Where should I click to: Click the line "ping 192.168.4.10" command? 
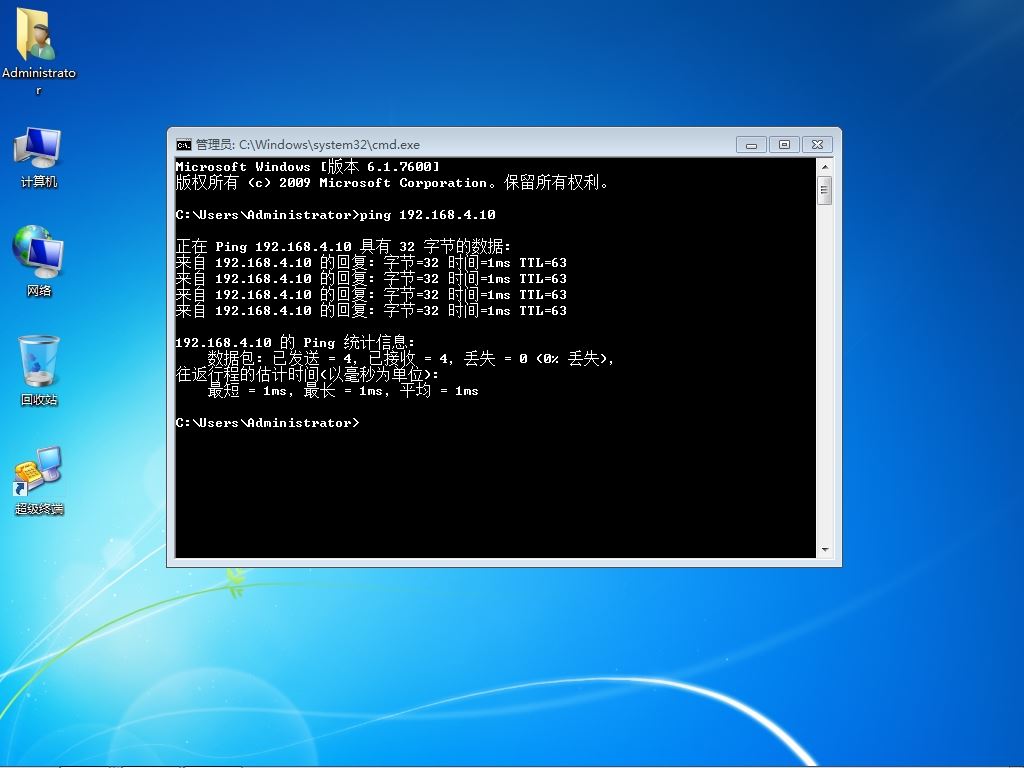click(428, 215)
